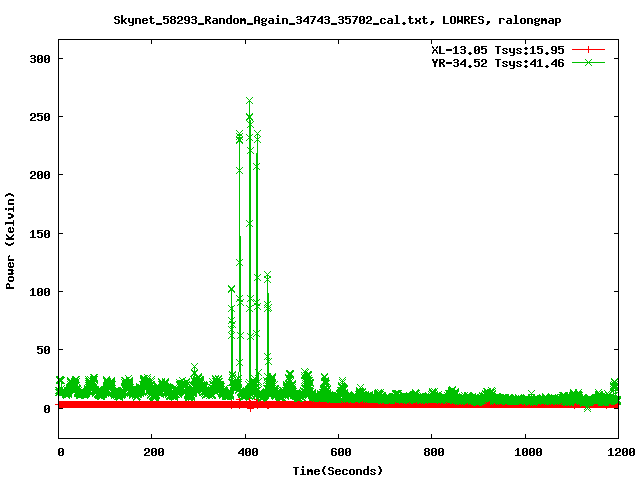
Task: Click the y-axis tick label 200
Action: click(40, 175)
